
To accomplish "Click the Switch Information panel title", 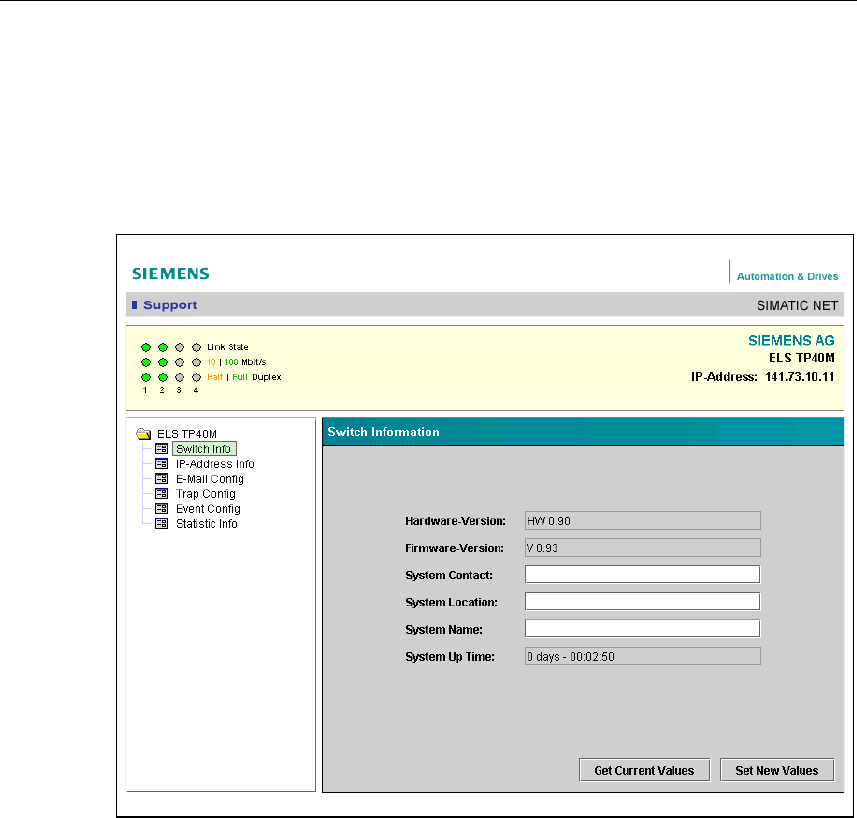I will point(383,432).
